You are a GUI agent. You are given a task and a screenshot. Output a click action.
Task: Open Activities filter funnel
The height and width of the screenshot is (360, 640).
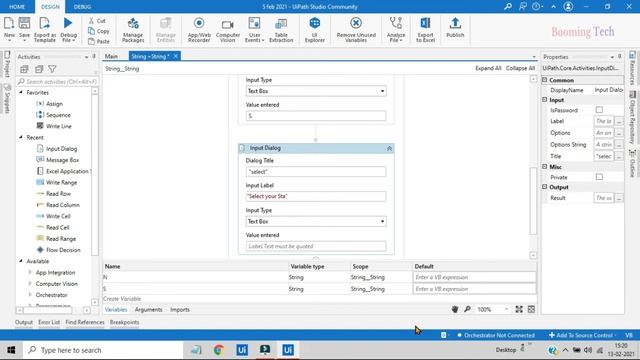pos(52,69)
